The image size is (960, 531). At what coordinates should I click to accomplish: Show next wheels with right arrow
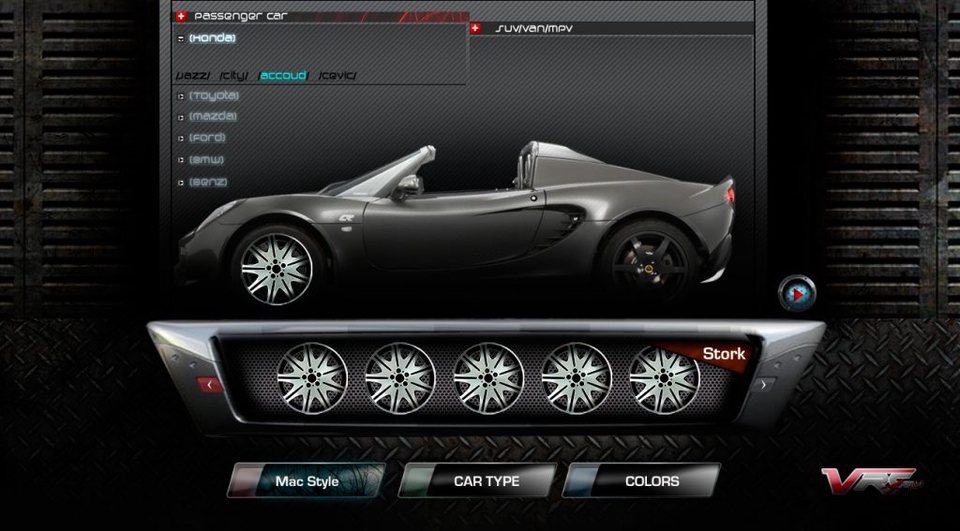tap(763, 385)
